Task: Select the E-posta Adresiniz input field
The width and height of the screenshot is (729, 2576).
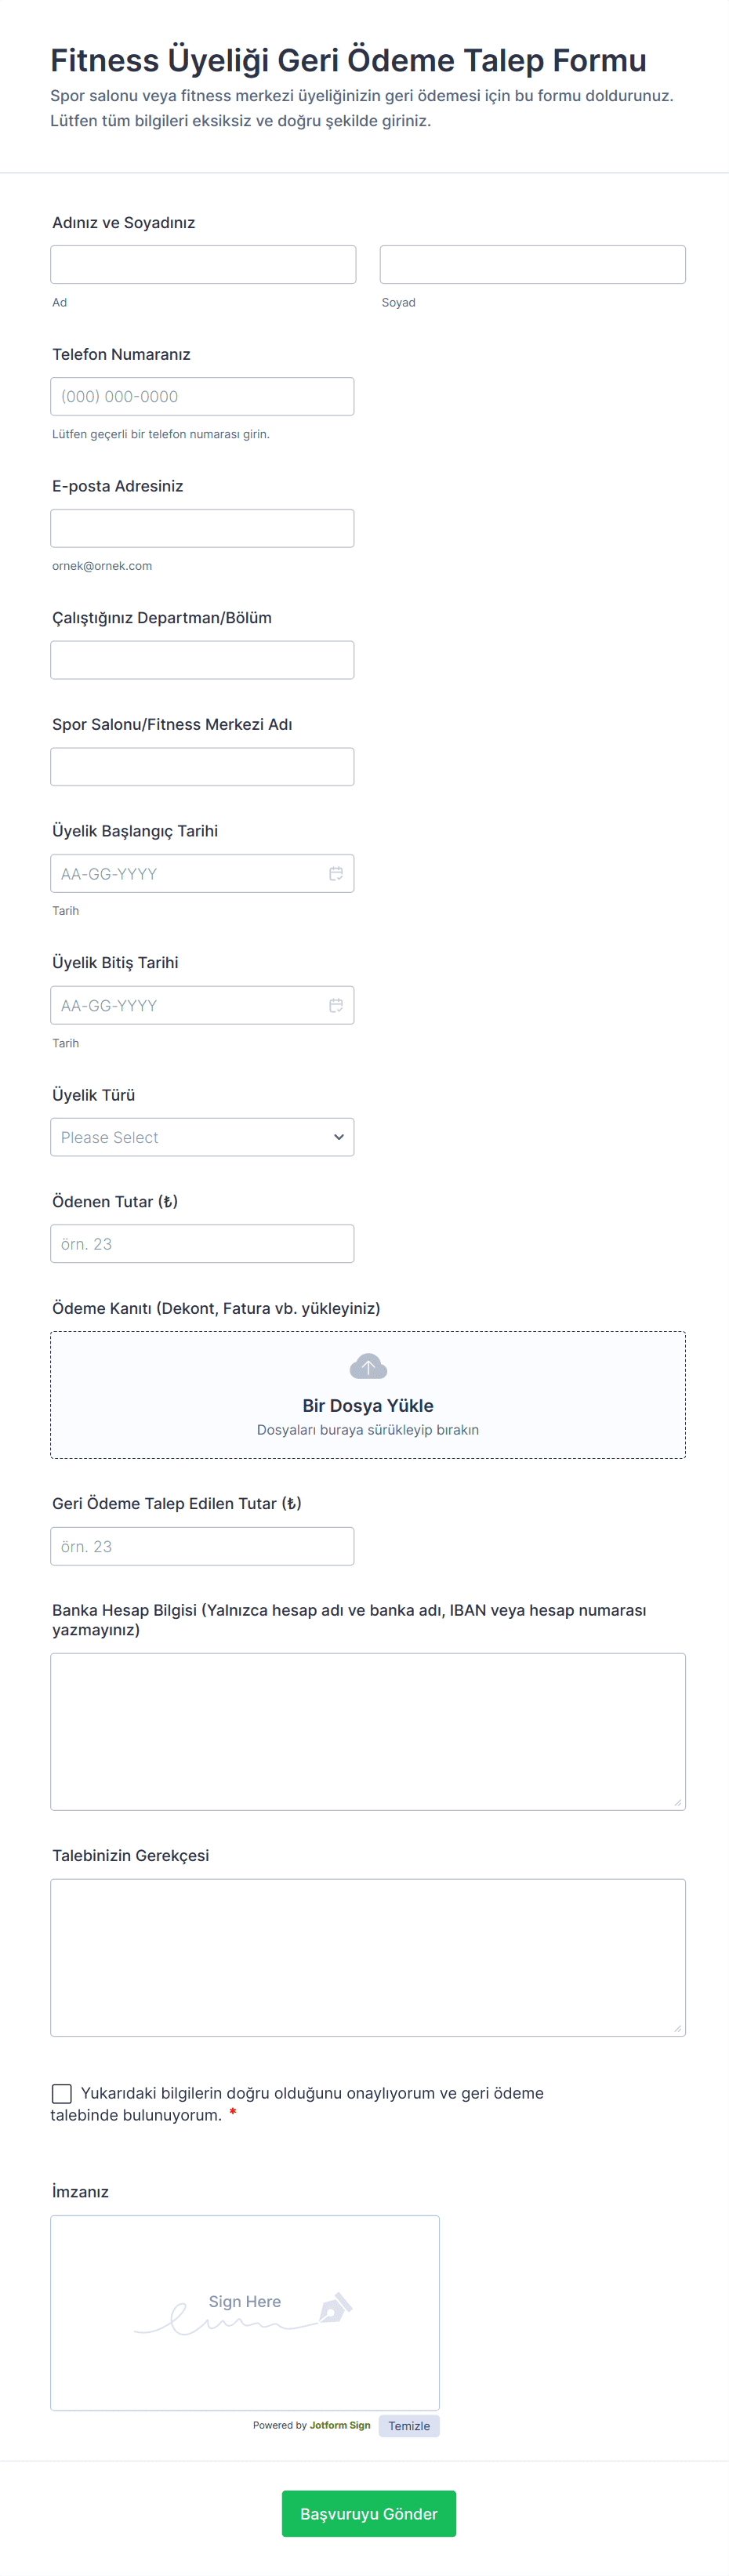Action: [202, 528]
